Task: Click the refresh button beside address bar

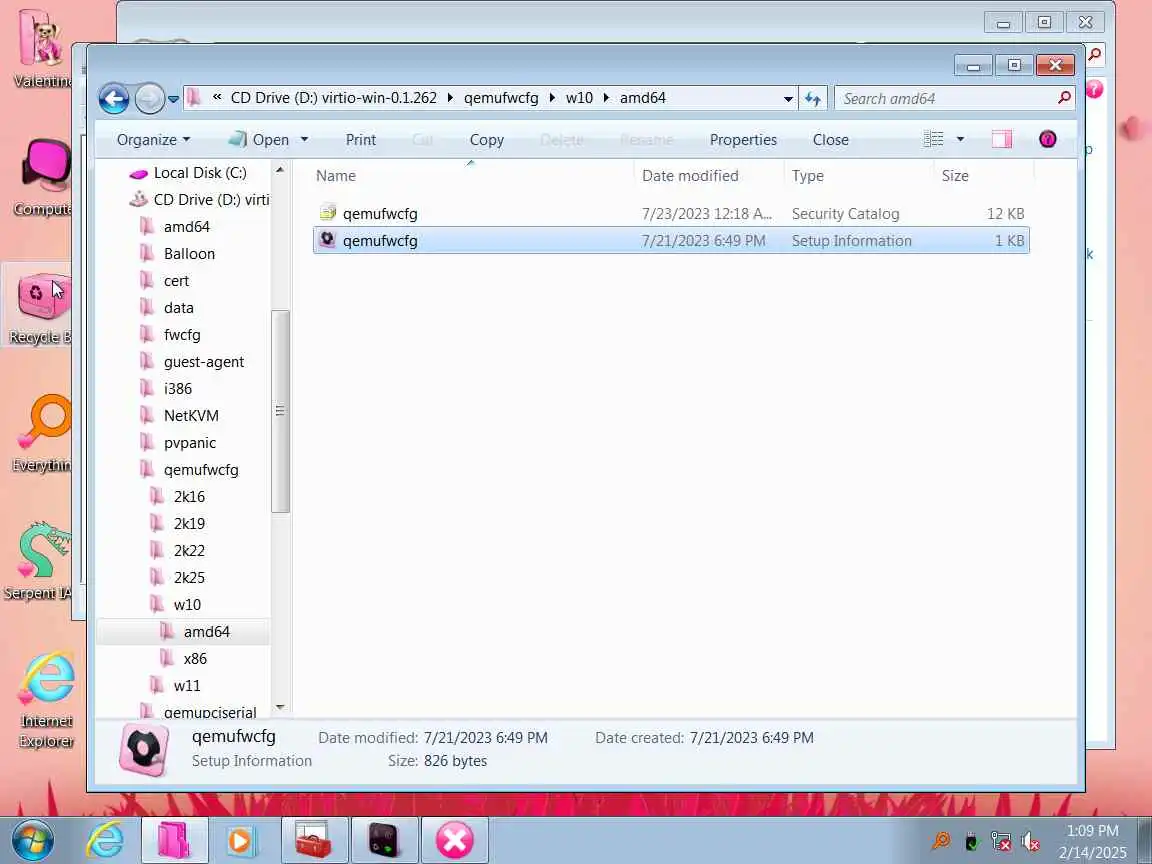Action: coord(813,98)
